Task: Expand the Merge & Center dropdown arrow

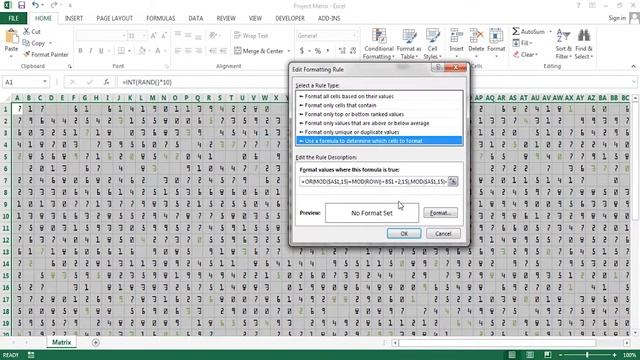Action: tap(289, 51)
